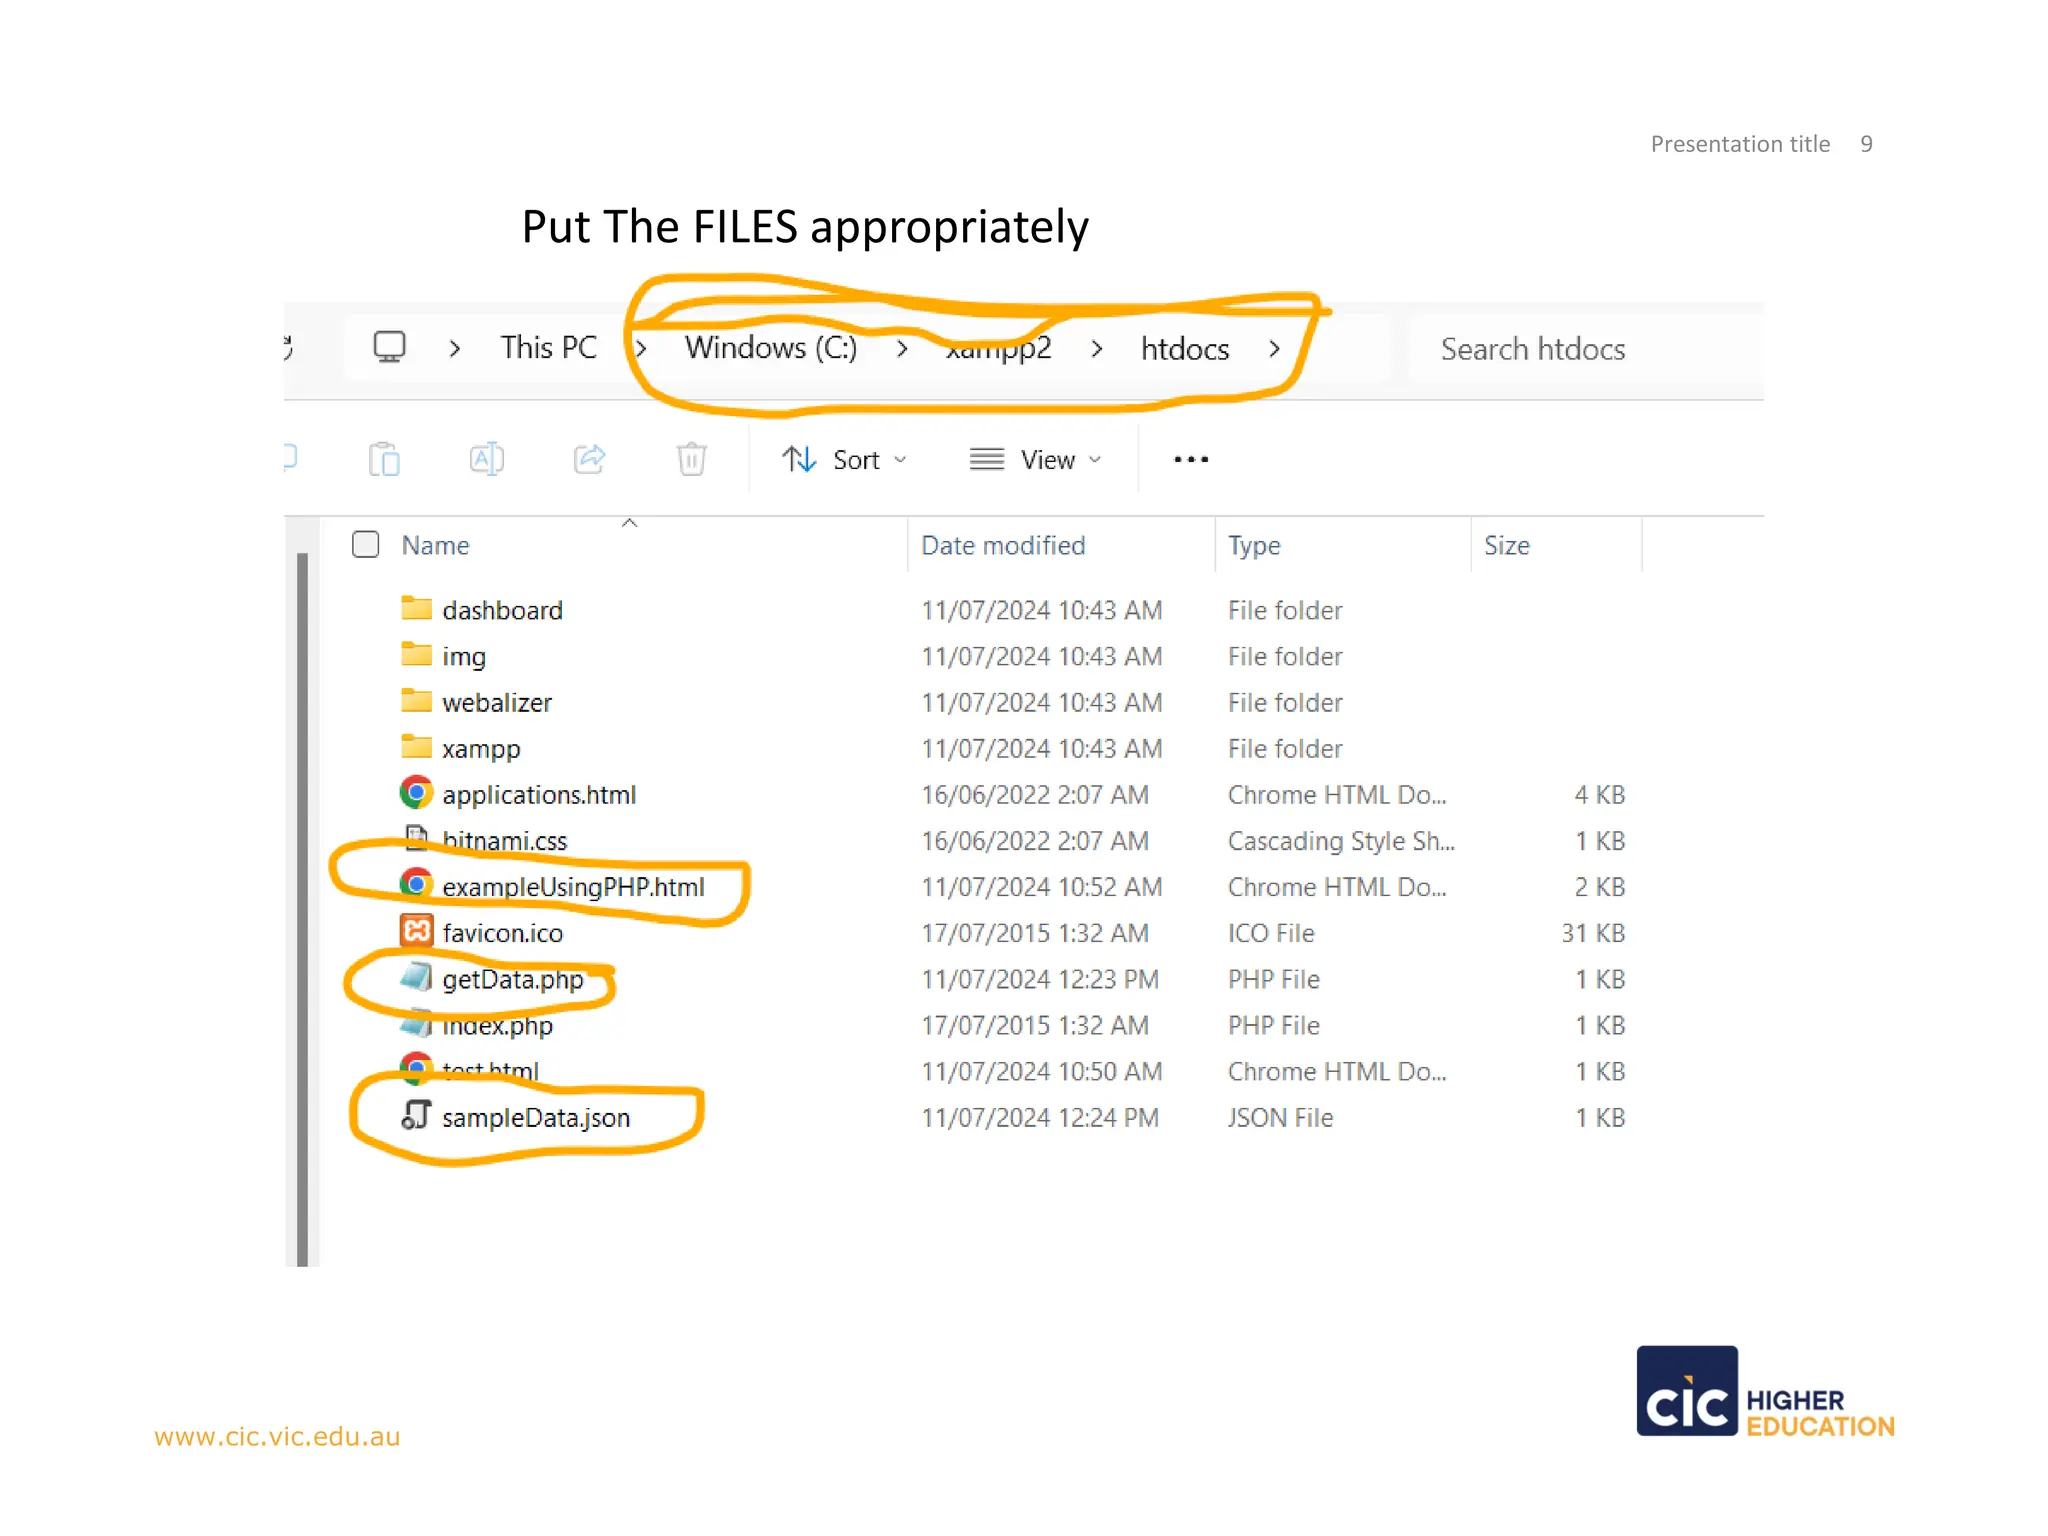Click the Share icon in toolbar
Screen dimensions: 2048x1536
point(589,459)
